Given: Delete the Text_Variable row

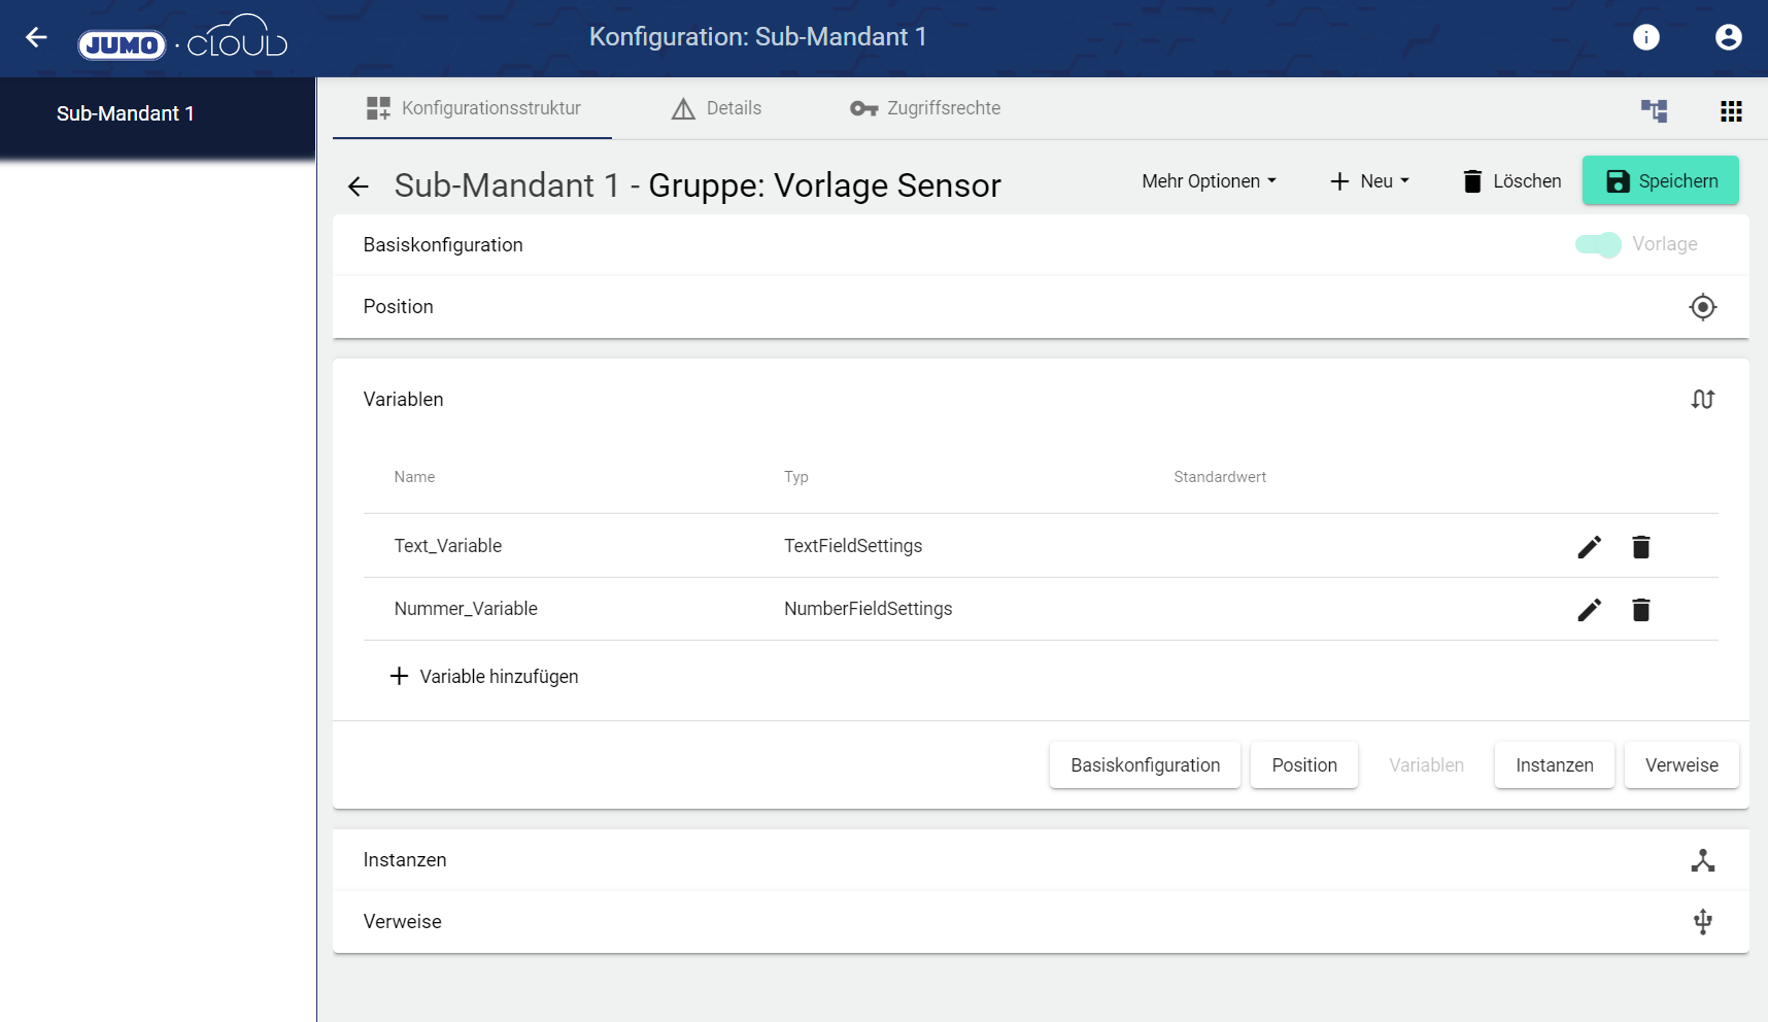Looking at the screenshot, I should (x=1641, y=547).
